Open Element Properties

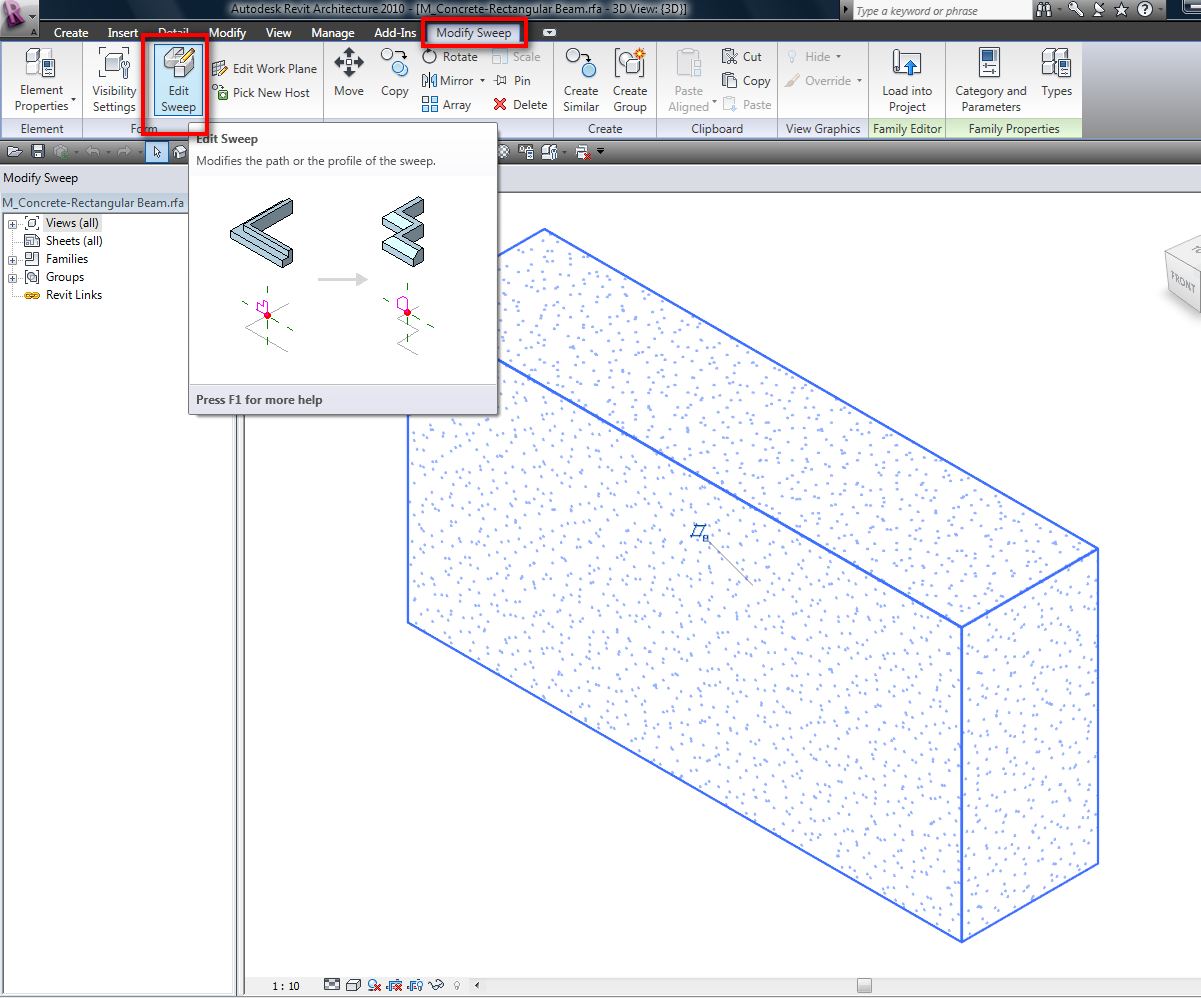tap(41, 79)
